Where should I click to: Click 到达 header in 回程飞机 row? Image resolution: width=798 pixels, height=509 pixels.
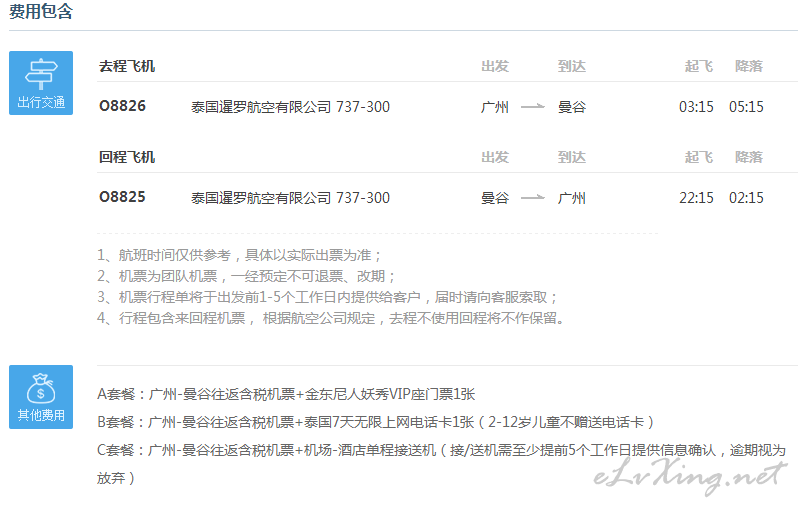point(572,157)
